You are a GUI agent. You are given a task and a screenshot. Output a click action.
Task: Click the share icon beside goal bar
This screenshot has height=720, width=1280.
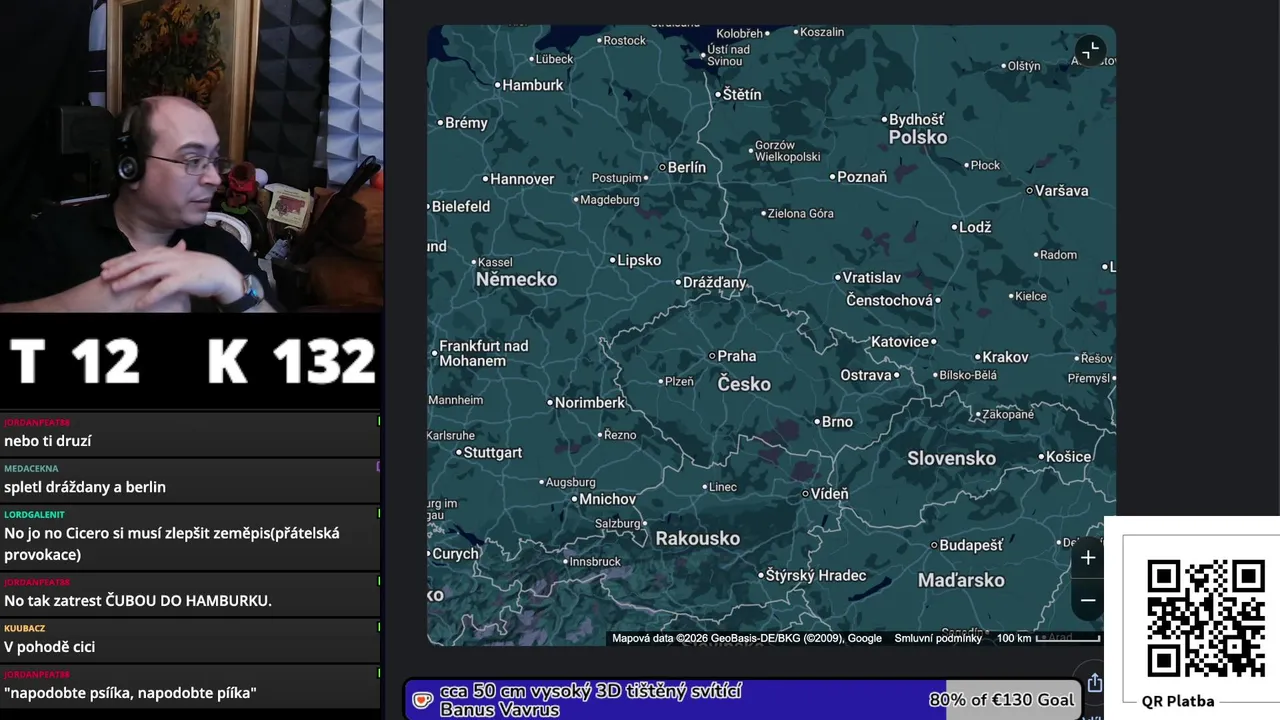pos(1094,682)
